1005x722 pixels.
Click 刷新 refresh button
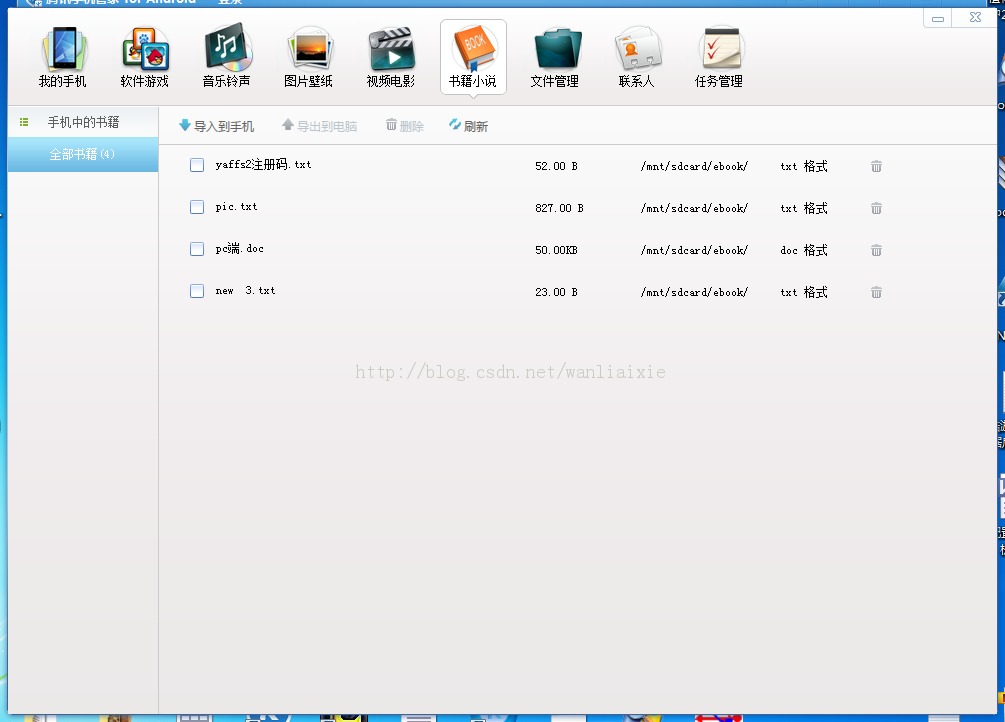coord(469,126)
